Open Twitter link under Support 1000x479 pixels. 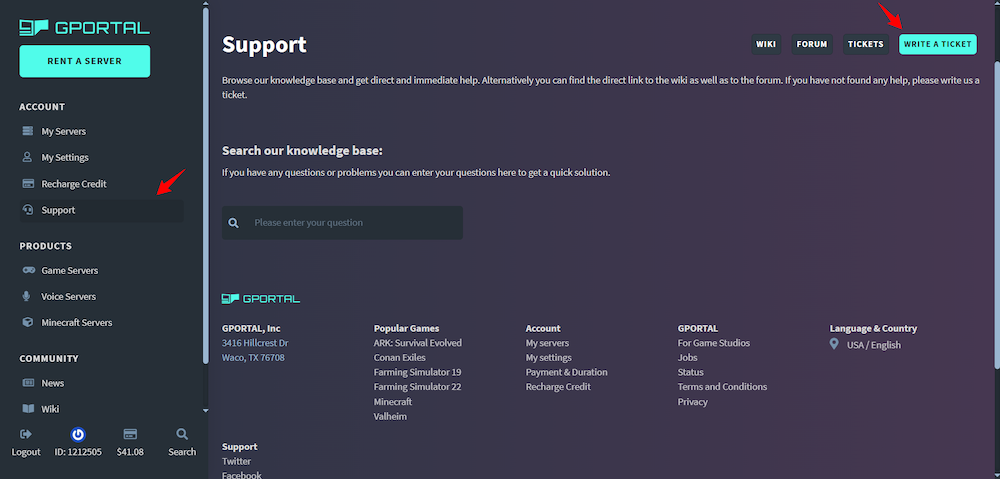[237, 461]
